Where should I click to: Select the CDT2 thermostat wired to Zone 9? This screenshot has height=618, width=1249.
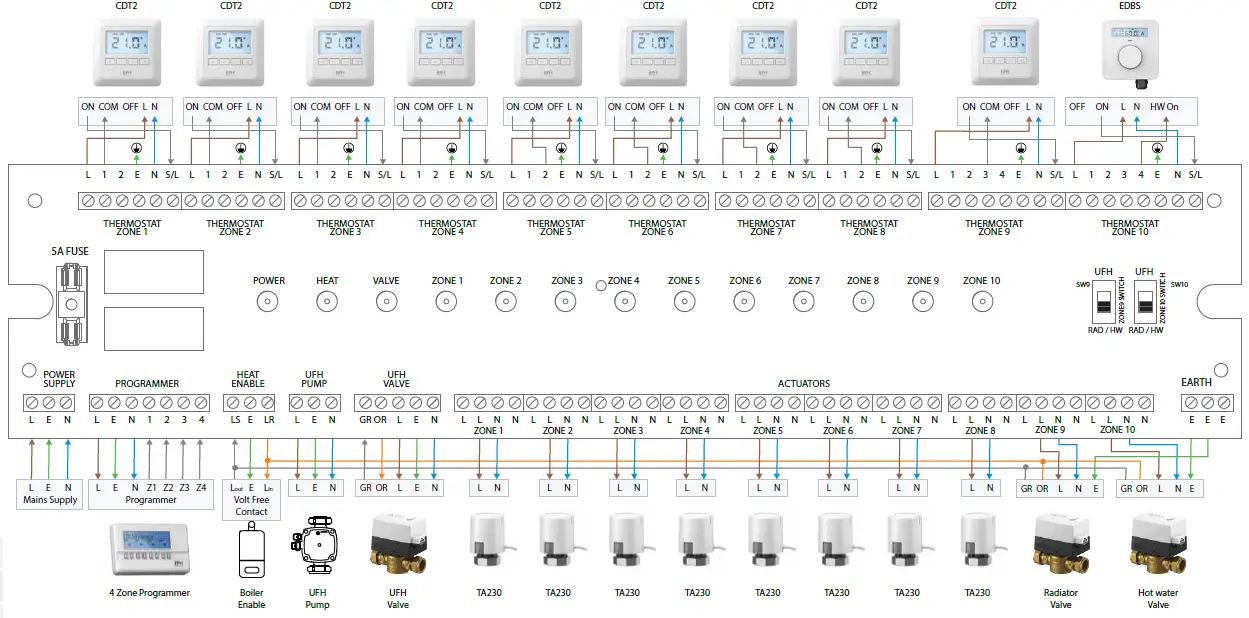click(x=1006, y=51)
